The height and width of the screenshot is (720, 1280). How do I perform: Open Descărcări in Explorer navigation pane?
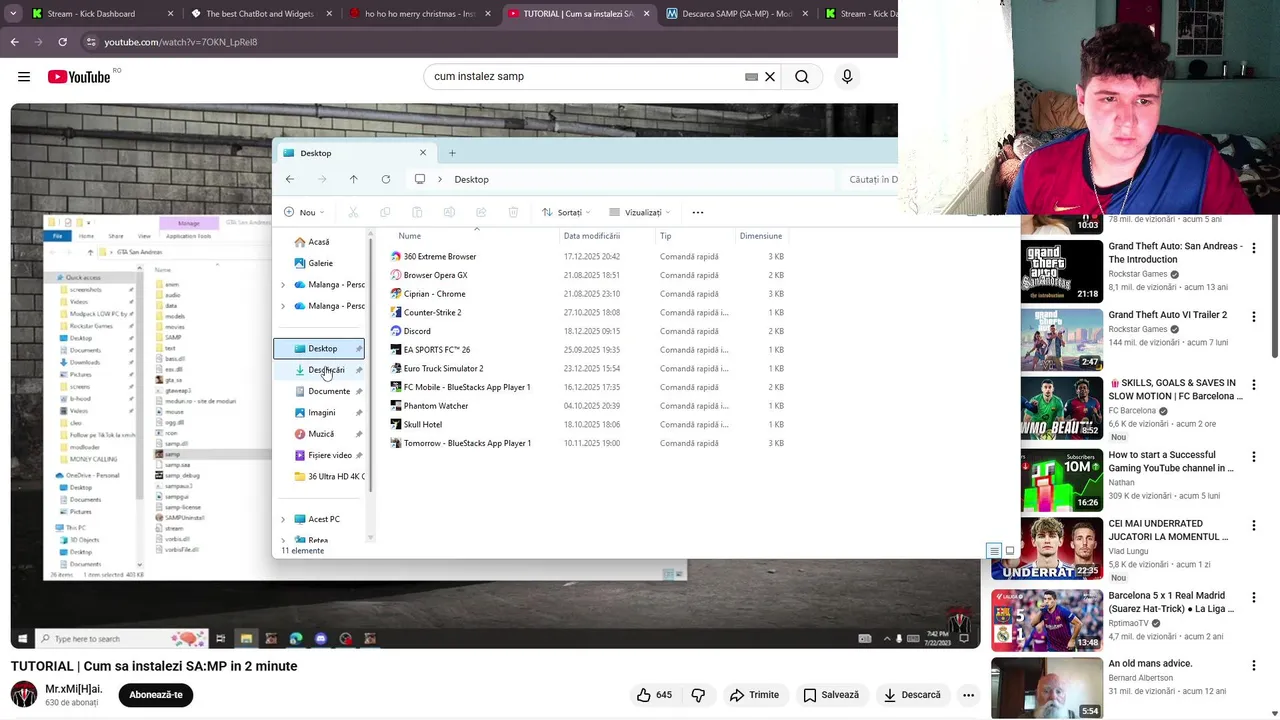(x=326, y=370)
